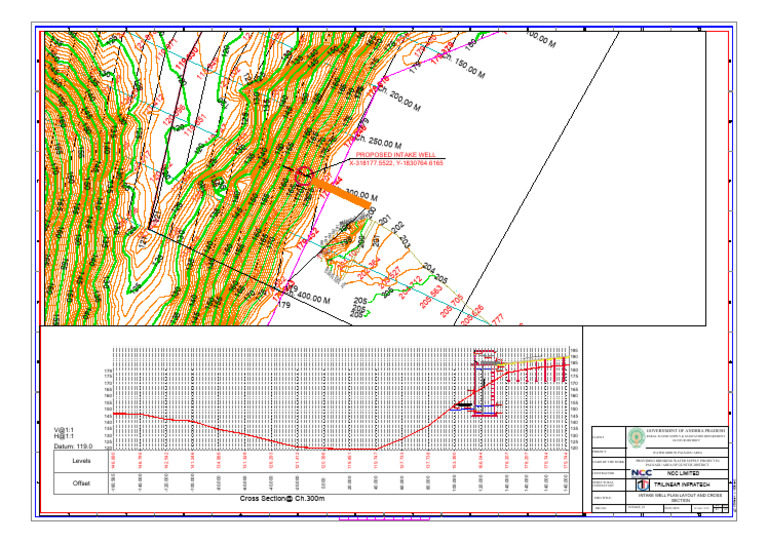Click the 'Datum: 119.0' text
The width and height of the screenshot is (768, 543).
(x=73, y=446)
